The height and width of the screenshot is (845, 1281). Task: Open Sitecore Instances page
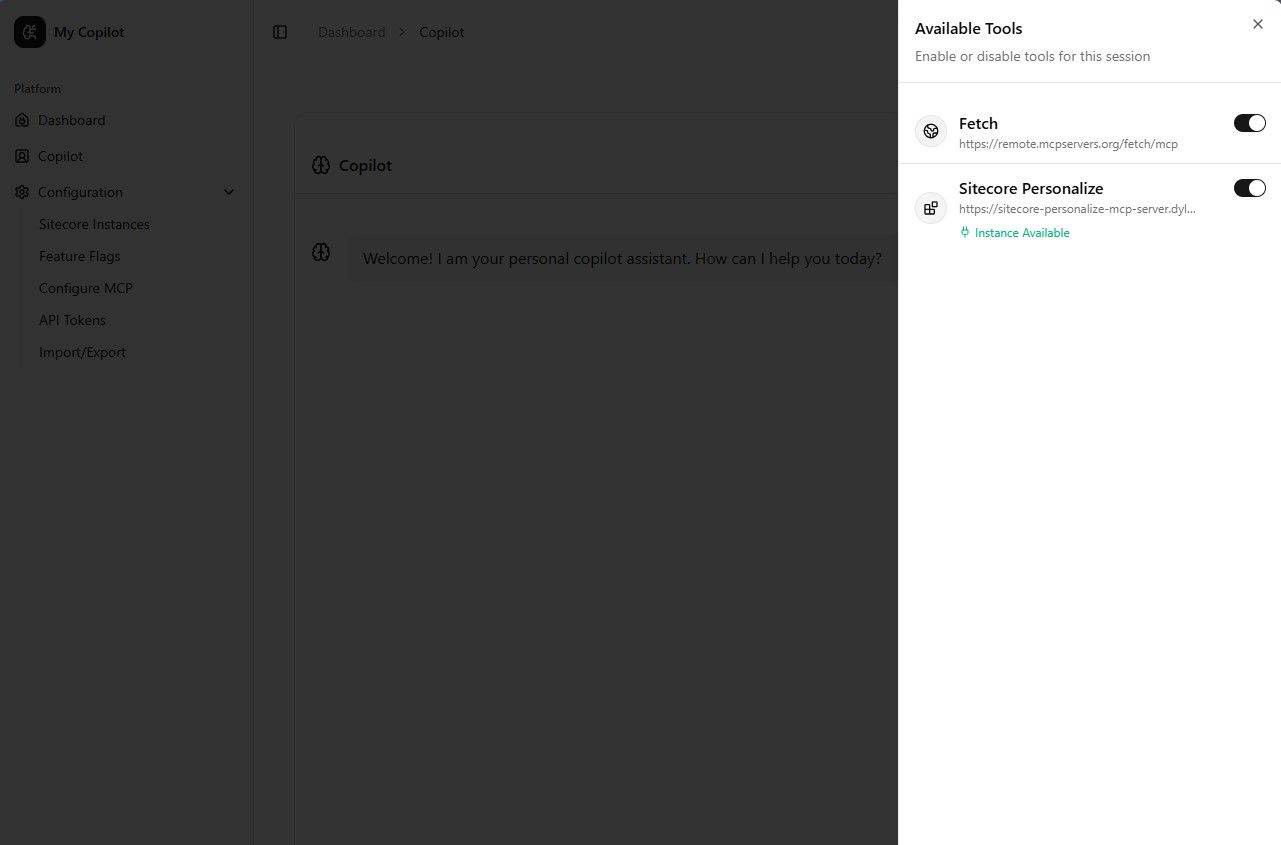[94, 224]
